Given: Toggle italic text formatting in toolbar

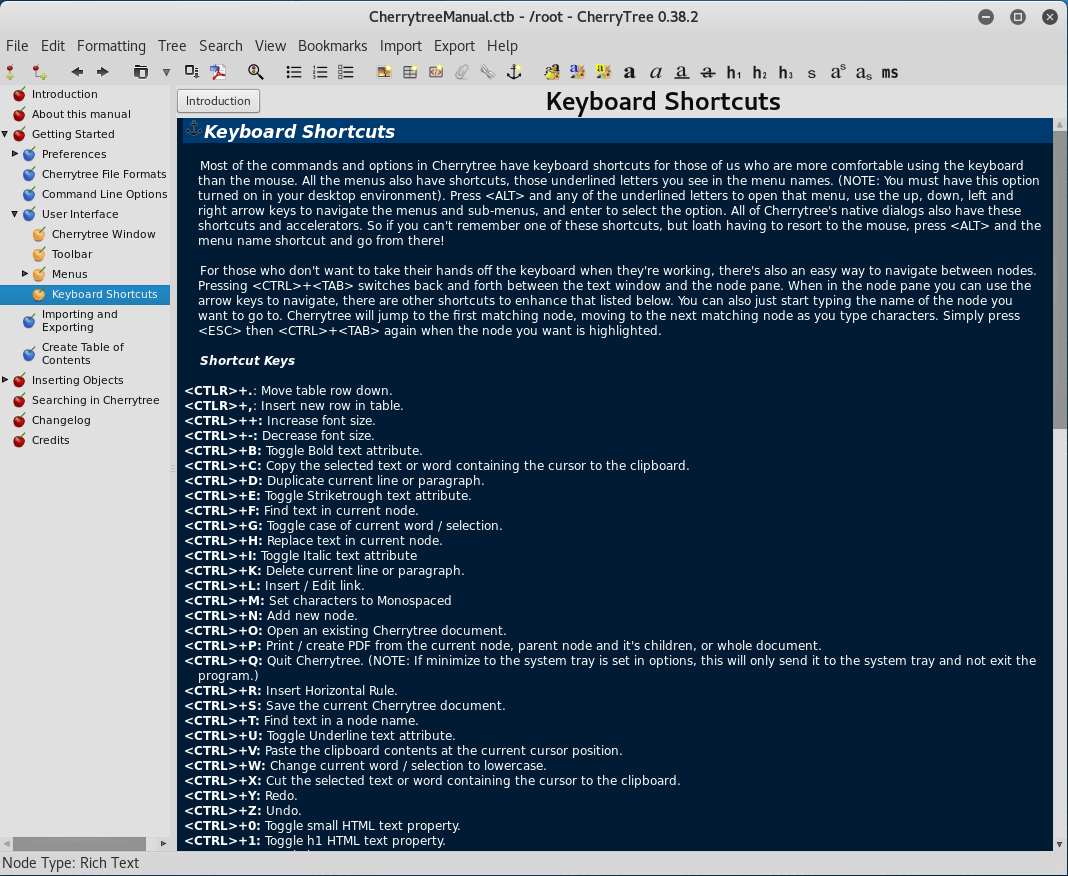Looking at the screenshot, I should click(x=655, y=72).
